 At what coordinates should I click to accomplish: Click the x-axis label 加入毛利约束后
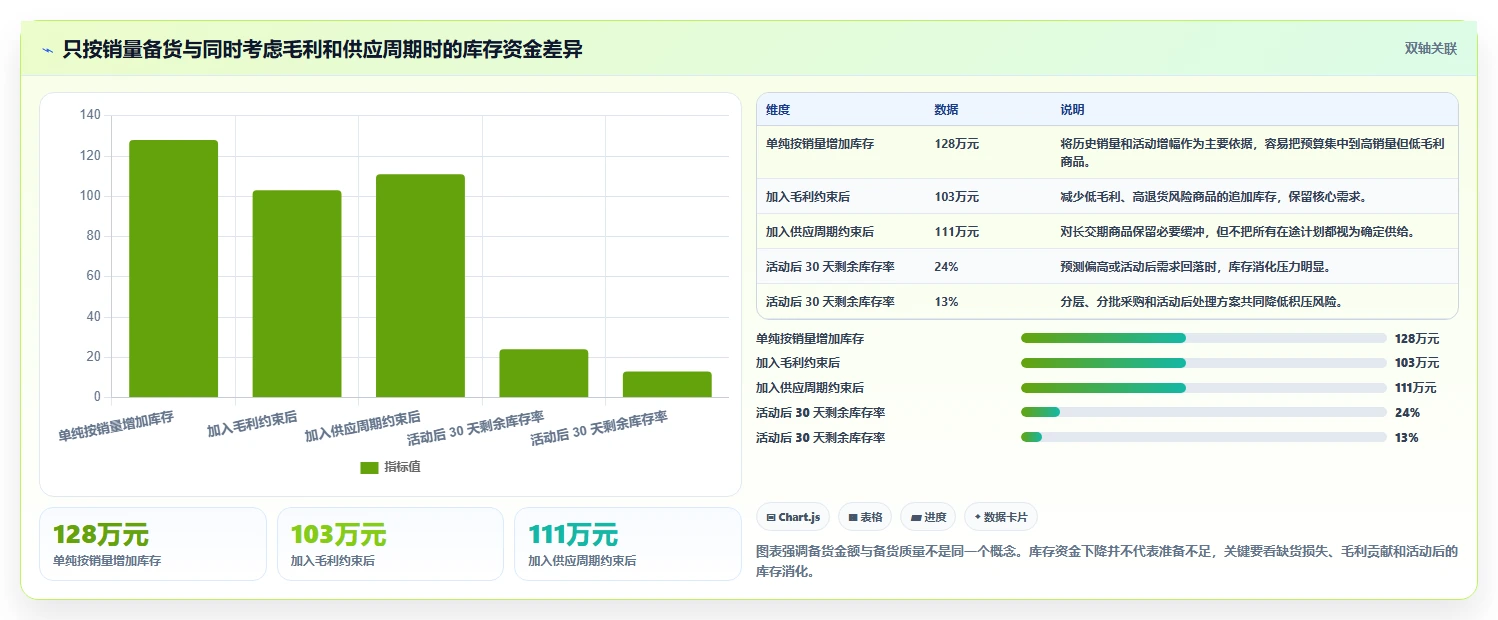[252, 424]
